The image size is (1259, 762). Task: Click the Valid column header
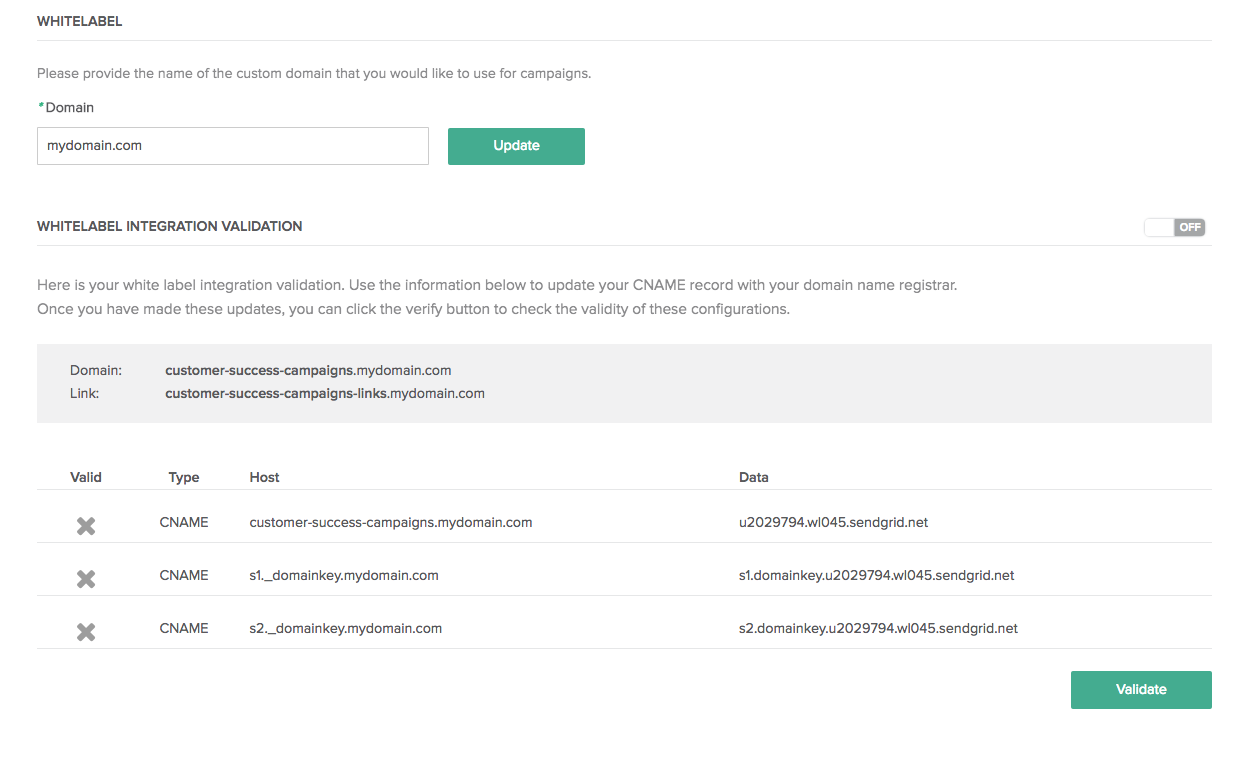point(86,477)
